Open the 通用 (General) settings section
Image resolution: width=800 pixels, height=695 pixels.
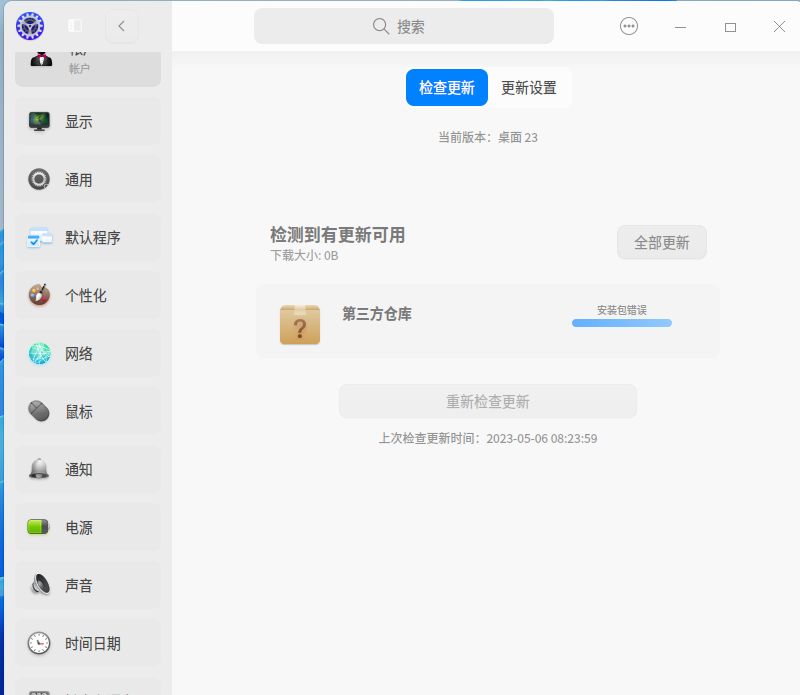pyautogui.click(x=87, y=179)
